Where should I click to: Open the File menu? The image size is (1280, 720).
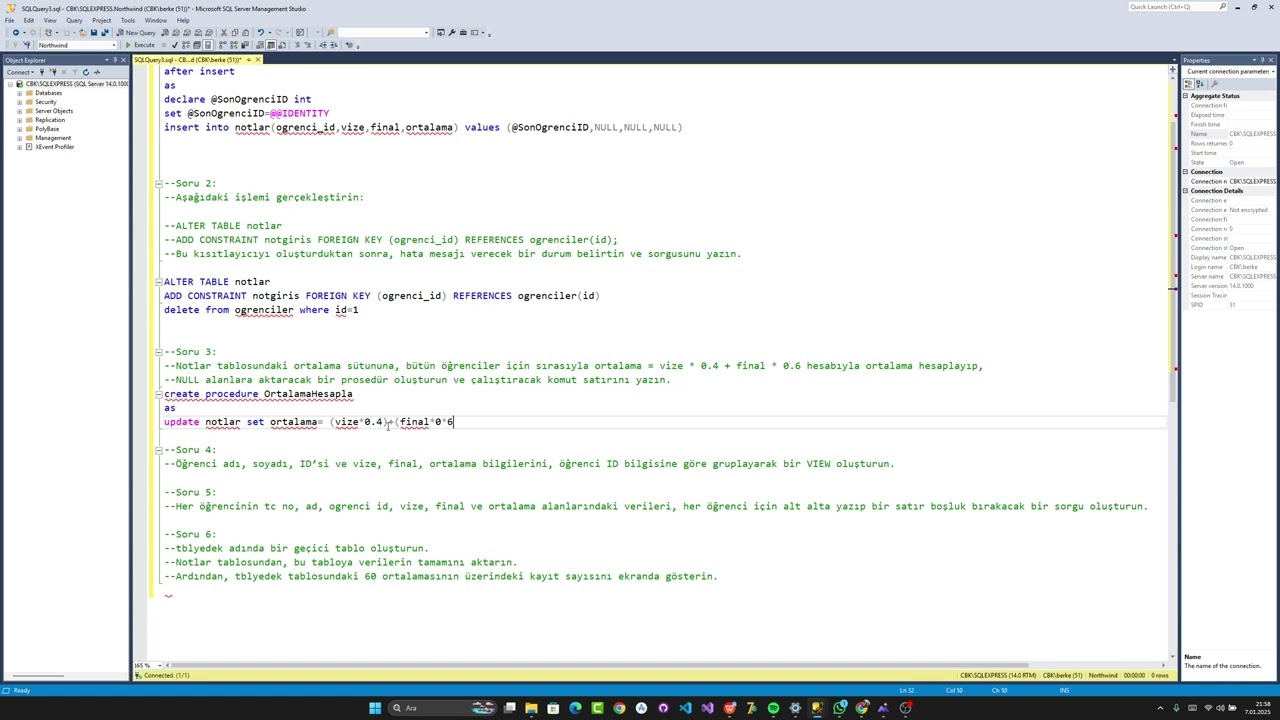coord(9,20)
